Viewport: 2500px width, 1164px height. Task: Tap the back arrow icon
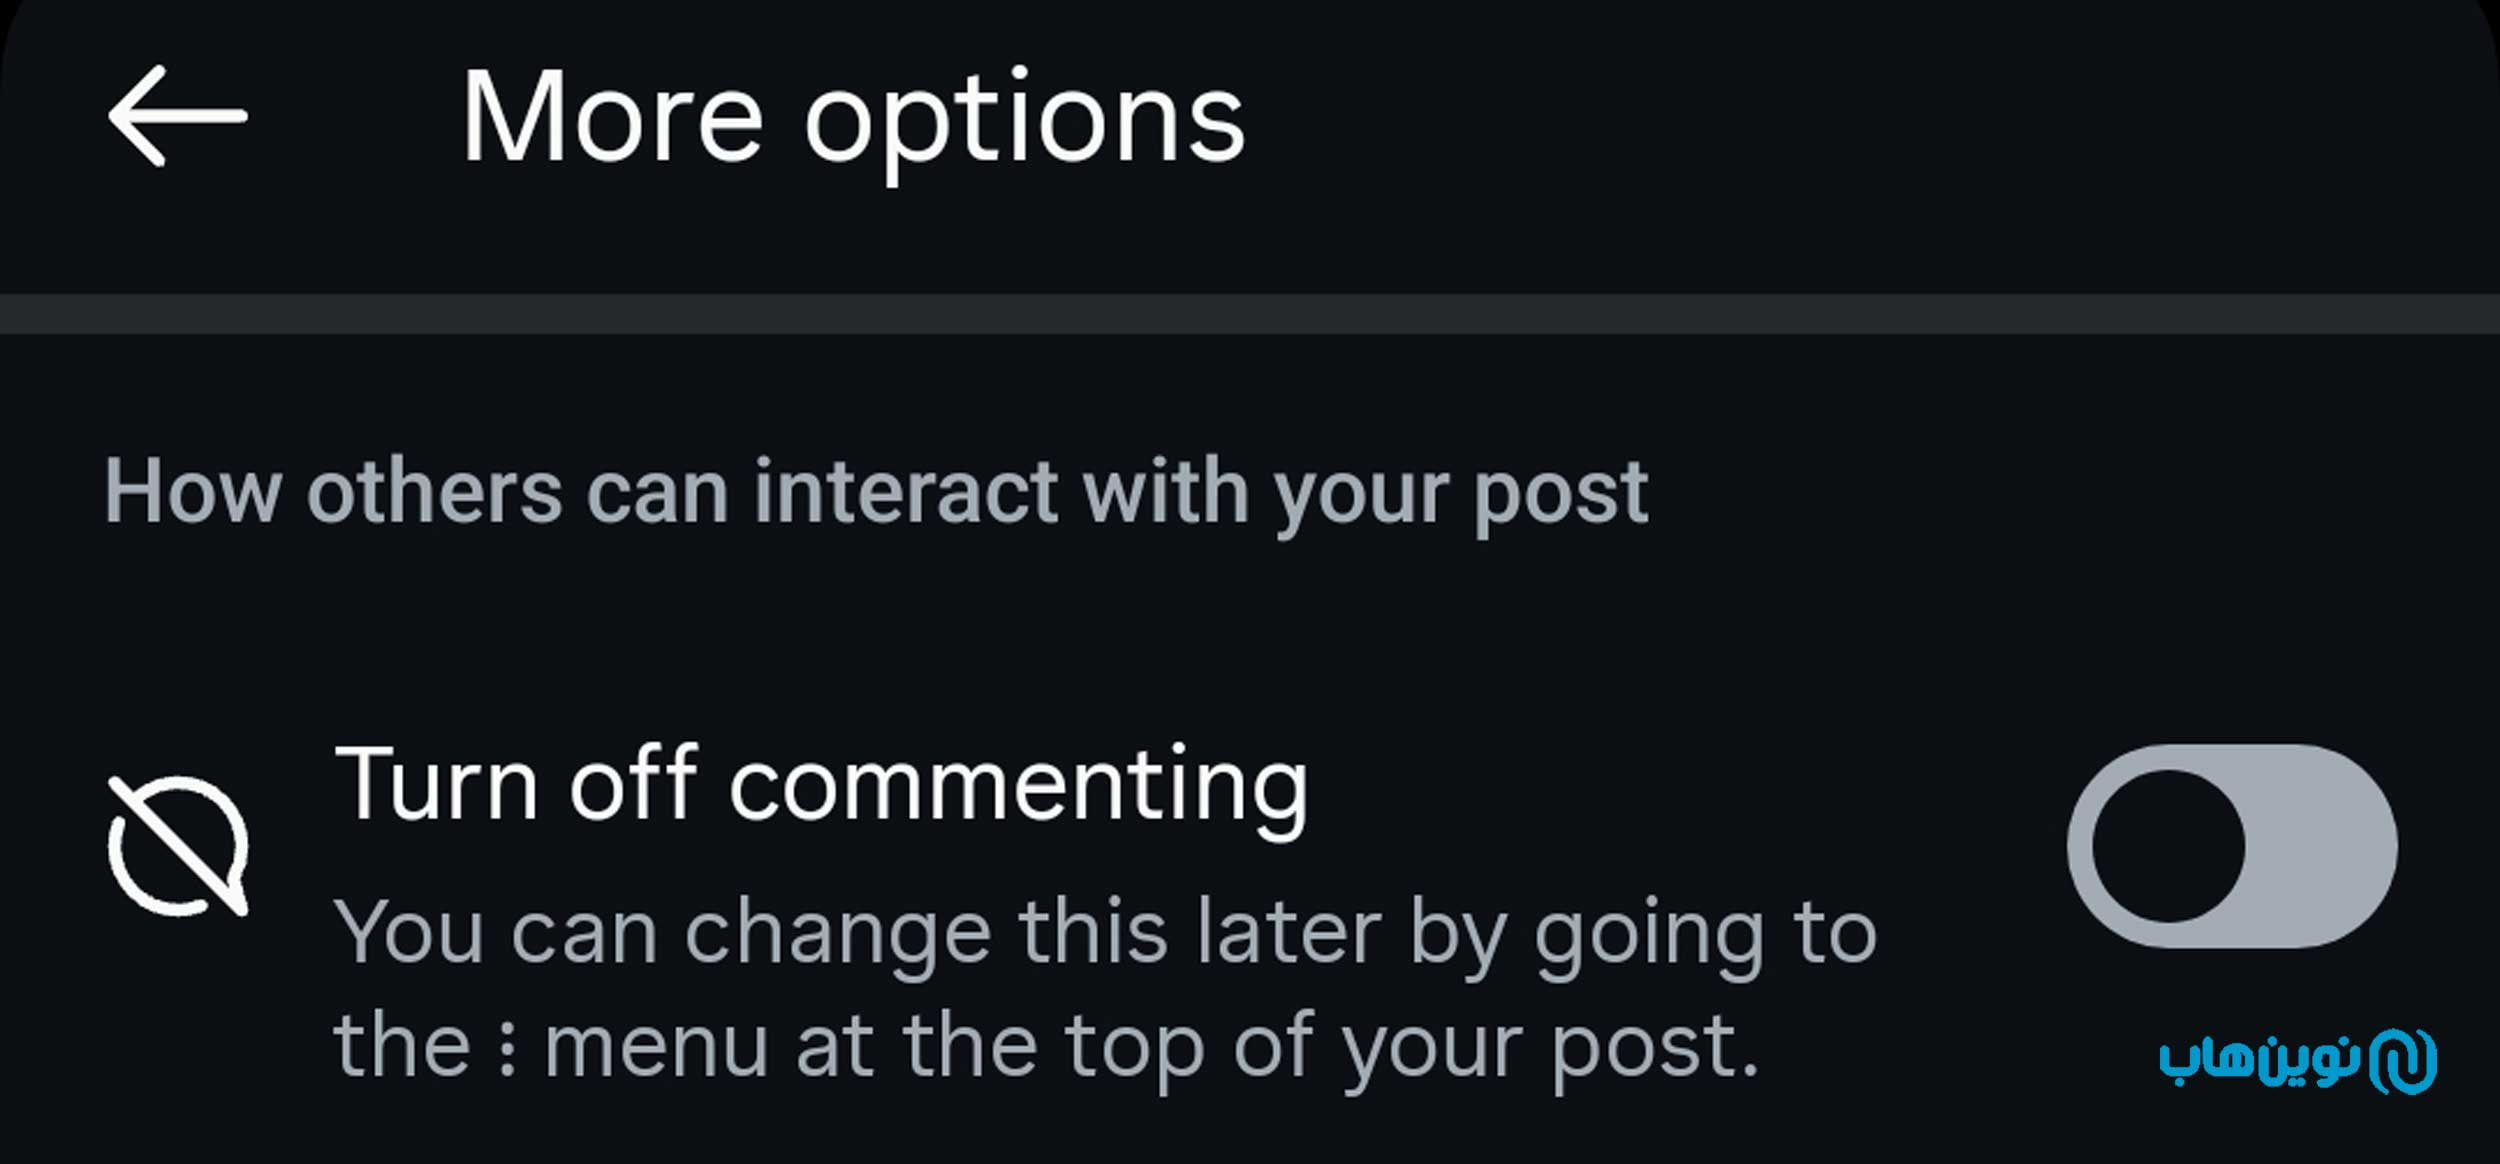tap(178, 116)
